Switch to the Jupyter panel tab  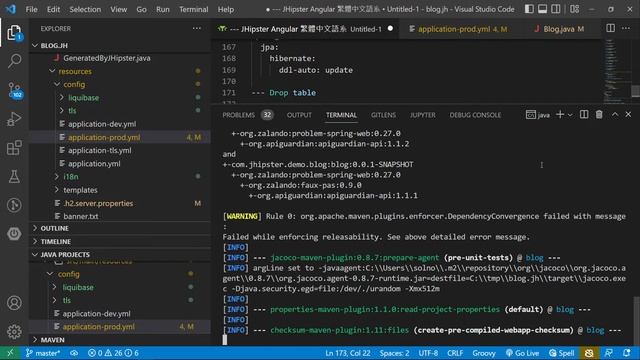pyautogui.click(x=422, y=115)
